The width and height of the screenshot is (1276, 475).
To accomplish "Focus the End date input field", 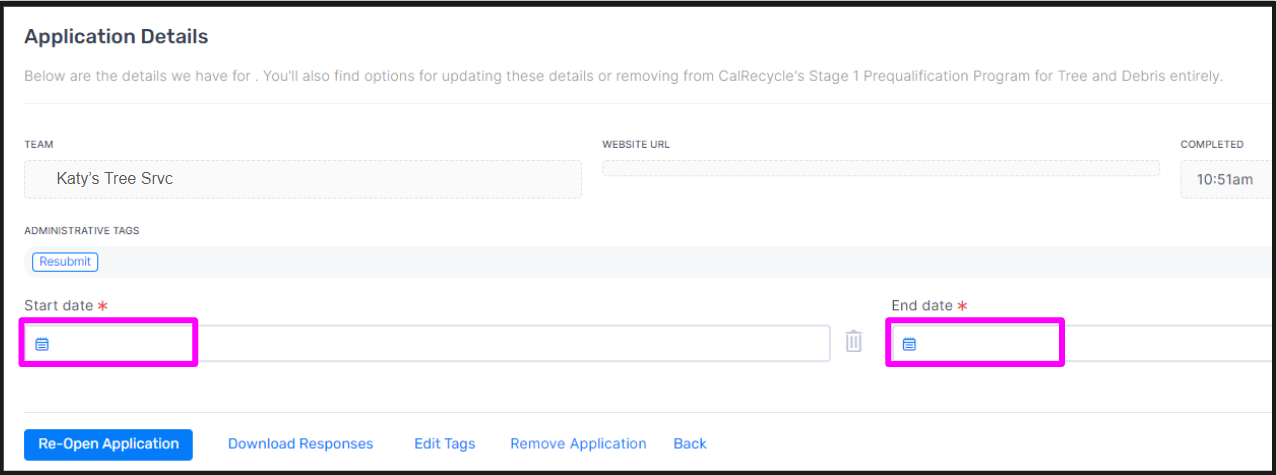I will [x=1082, y=343].
